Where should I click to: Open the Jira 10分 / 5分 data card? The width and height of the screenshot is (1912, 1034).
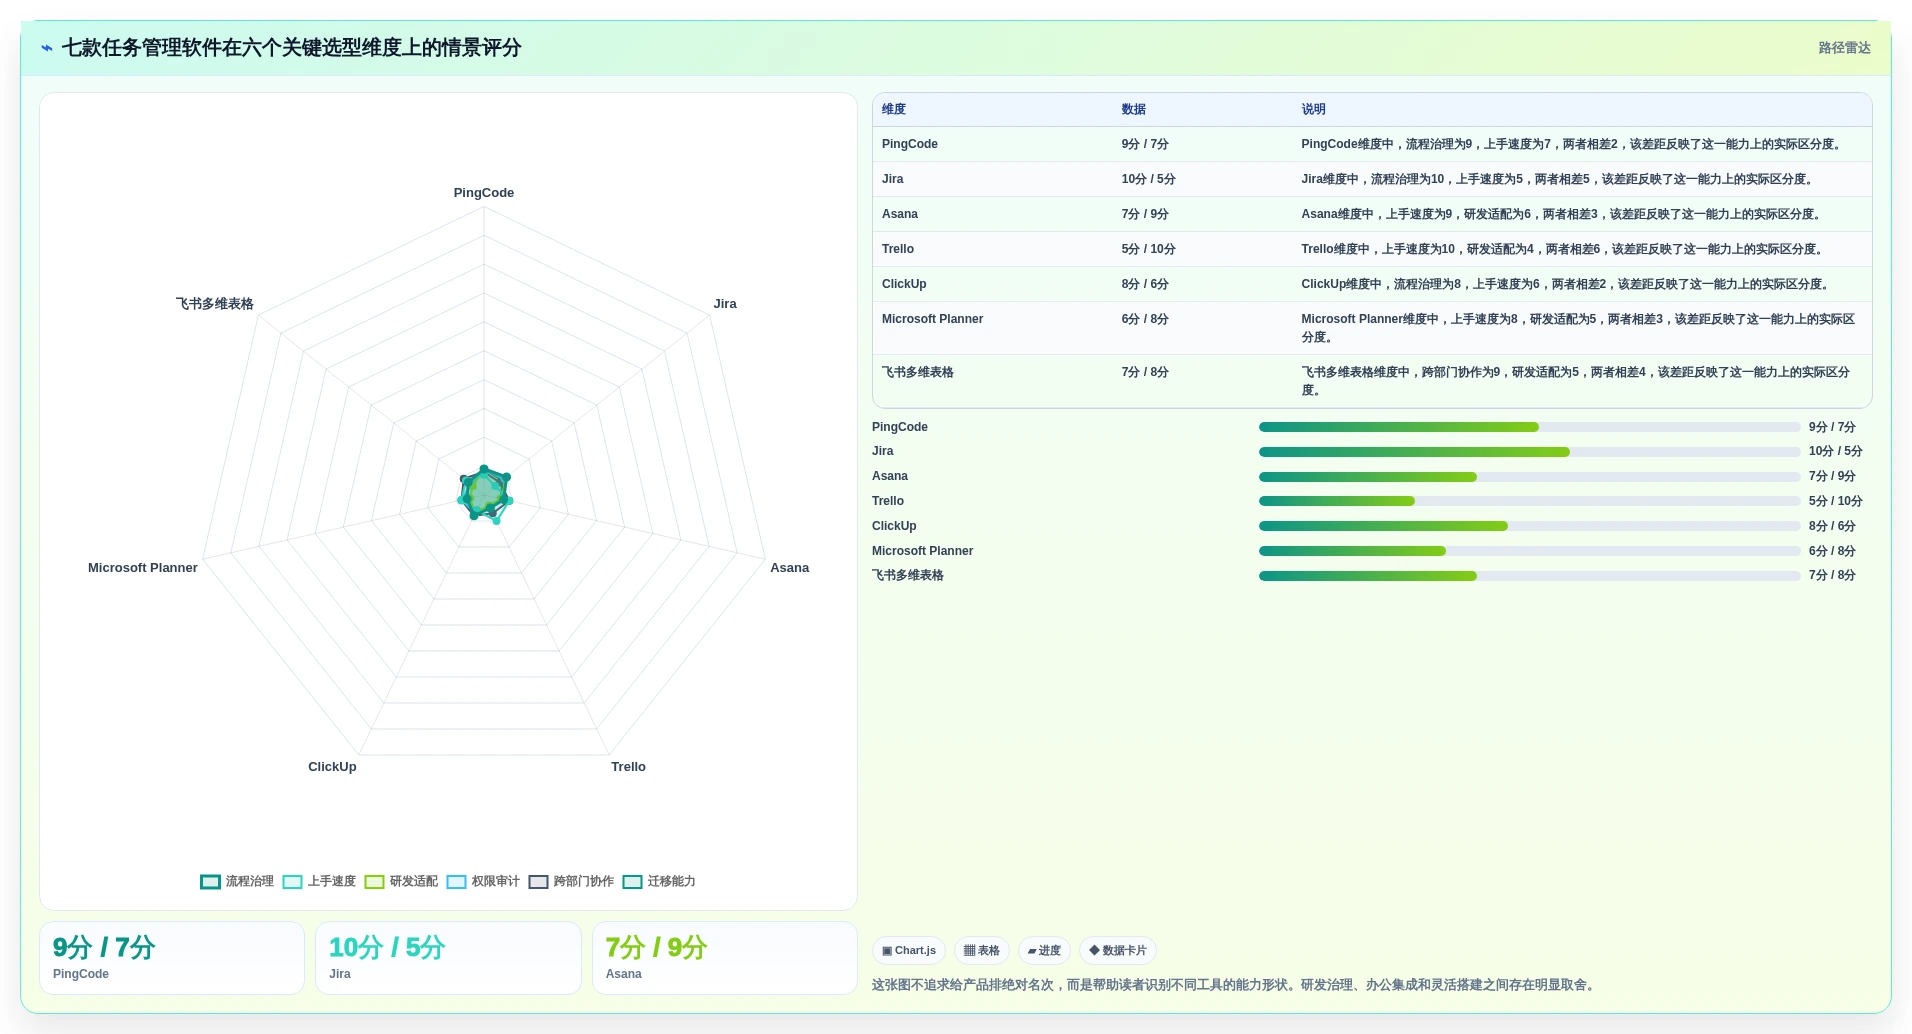pyautogui.click(x=448, y=958)
